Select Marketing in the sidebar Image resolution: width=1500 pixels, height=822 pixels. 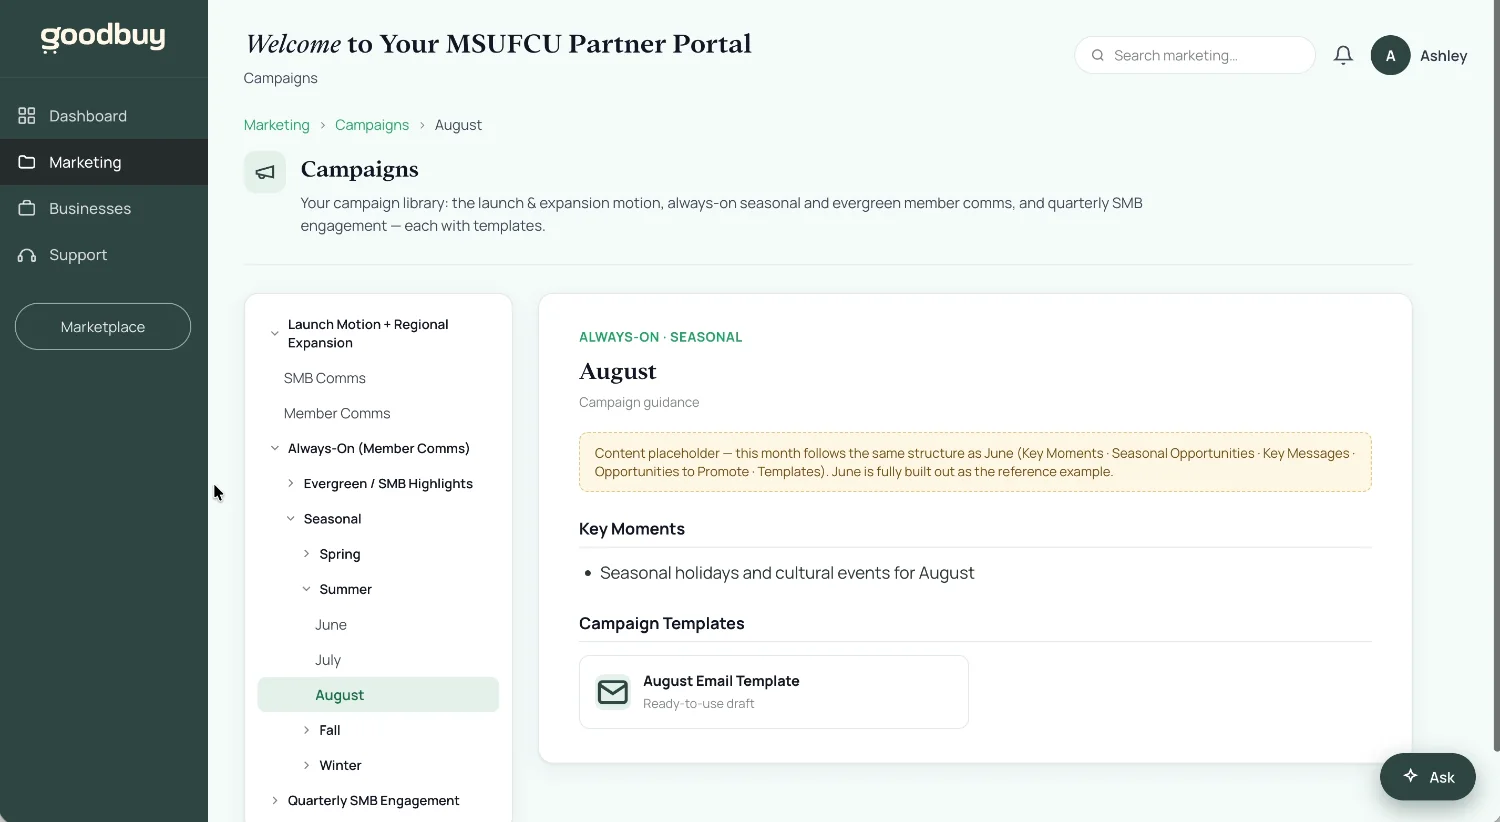click(x=104, y=162)
